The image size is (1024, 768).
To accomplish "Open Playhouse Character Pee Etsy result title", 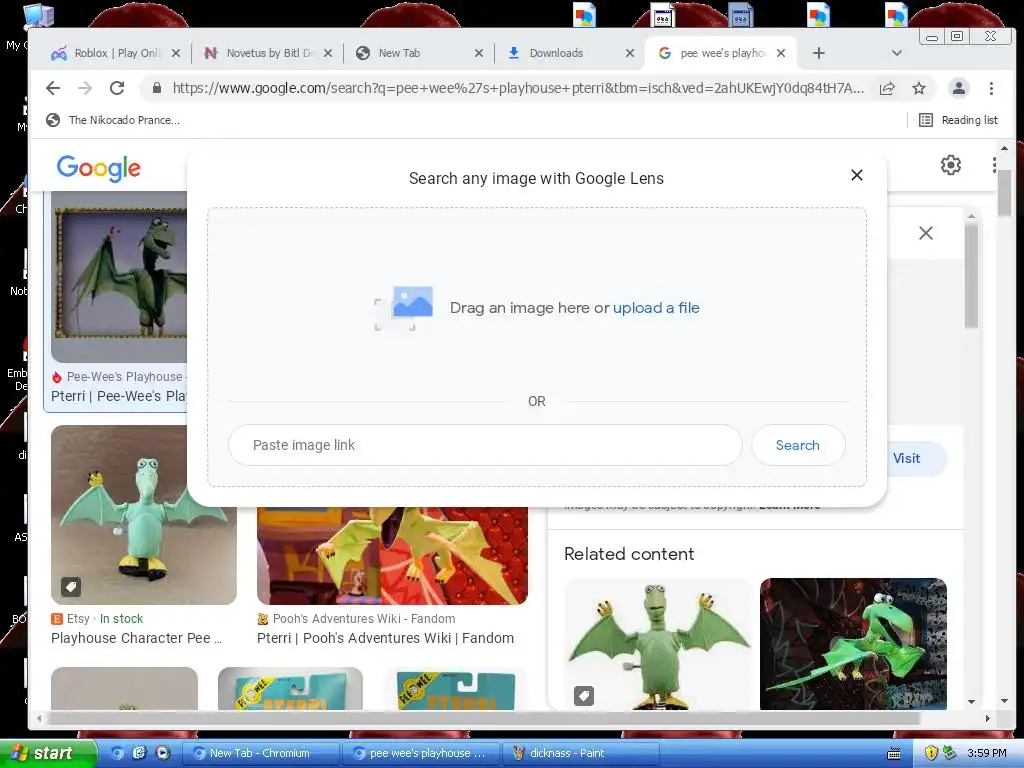I will (136, 638).
